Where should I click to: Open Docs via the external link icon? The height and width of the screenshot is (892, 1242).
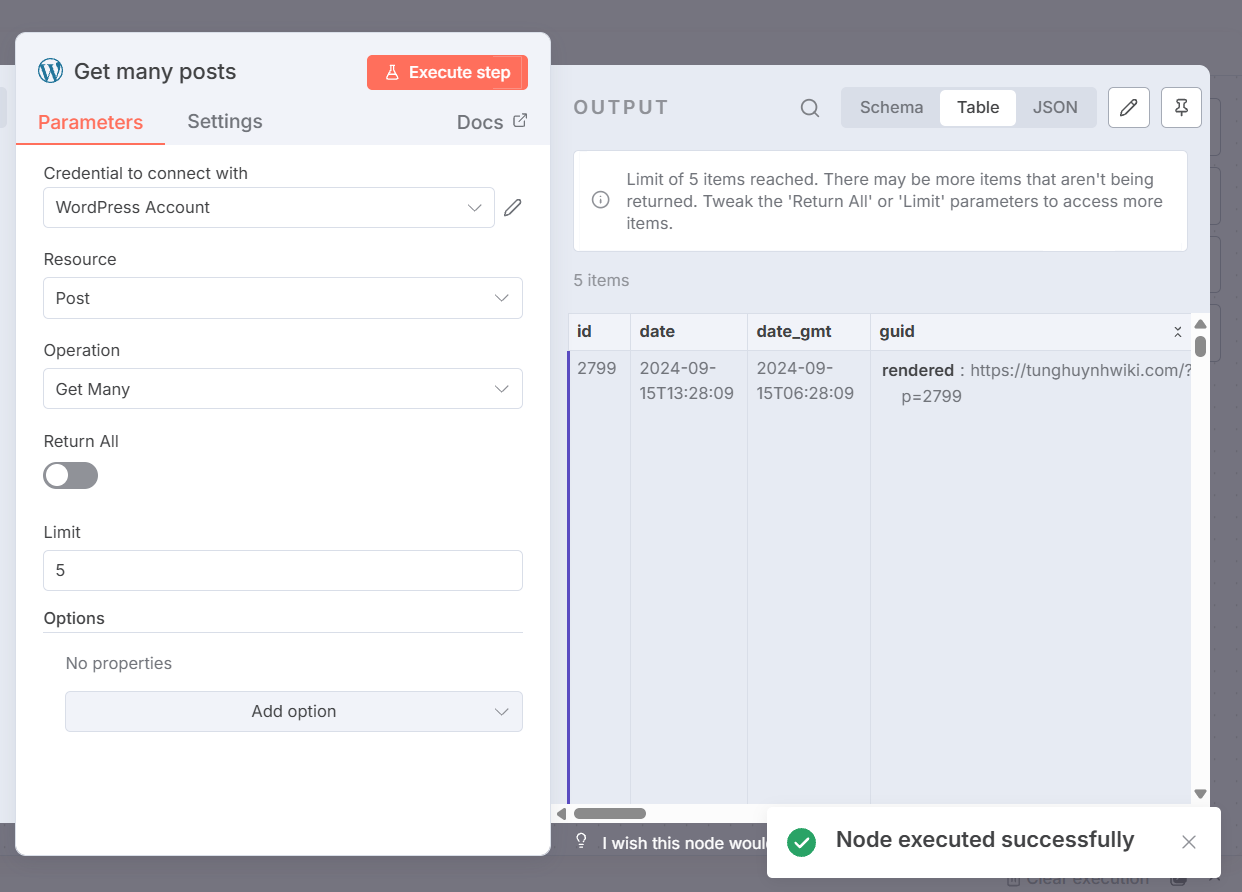(x=518, y=120)
